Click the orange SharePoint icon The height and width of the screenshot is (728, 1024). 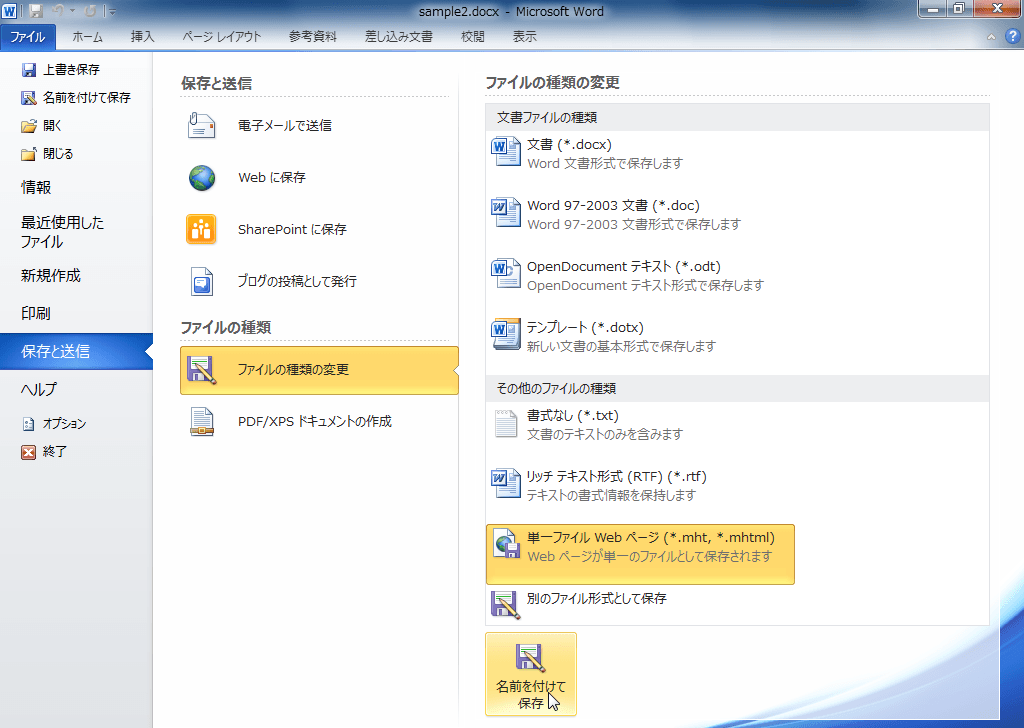(201, 229)
